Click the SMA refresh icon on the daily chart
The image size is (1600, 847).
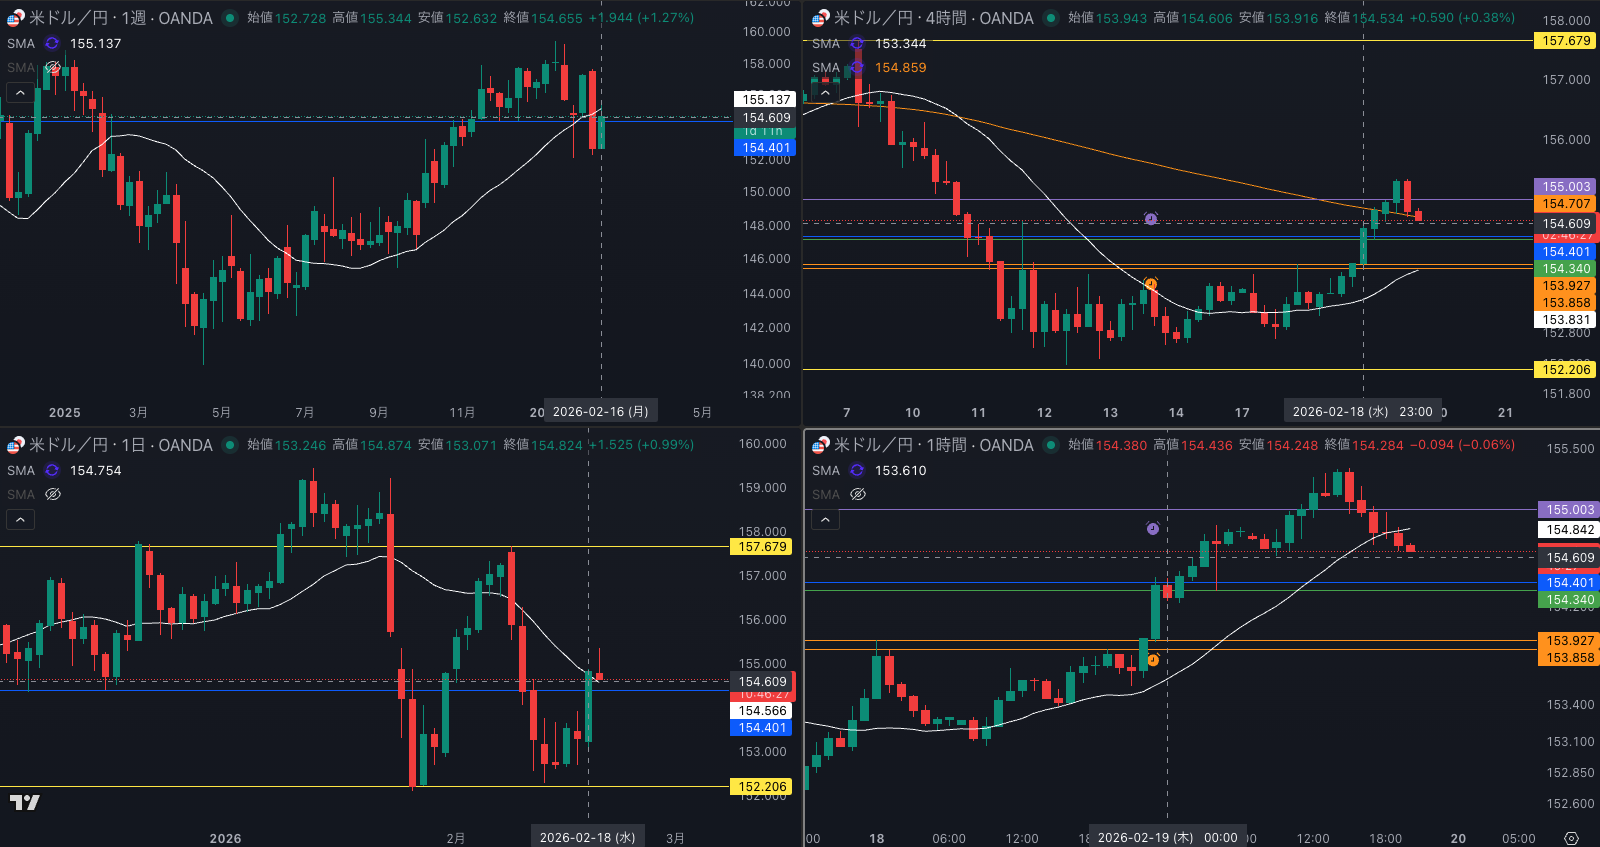pos(52,470)
